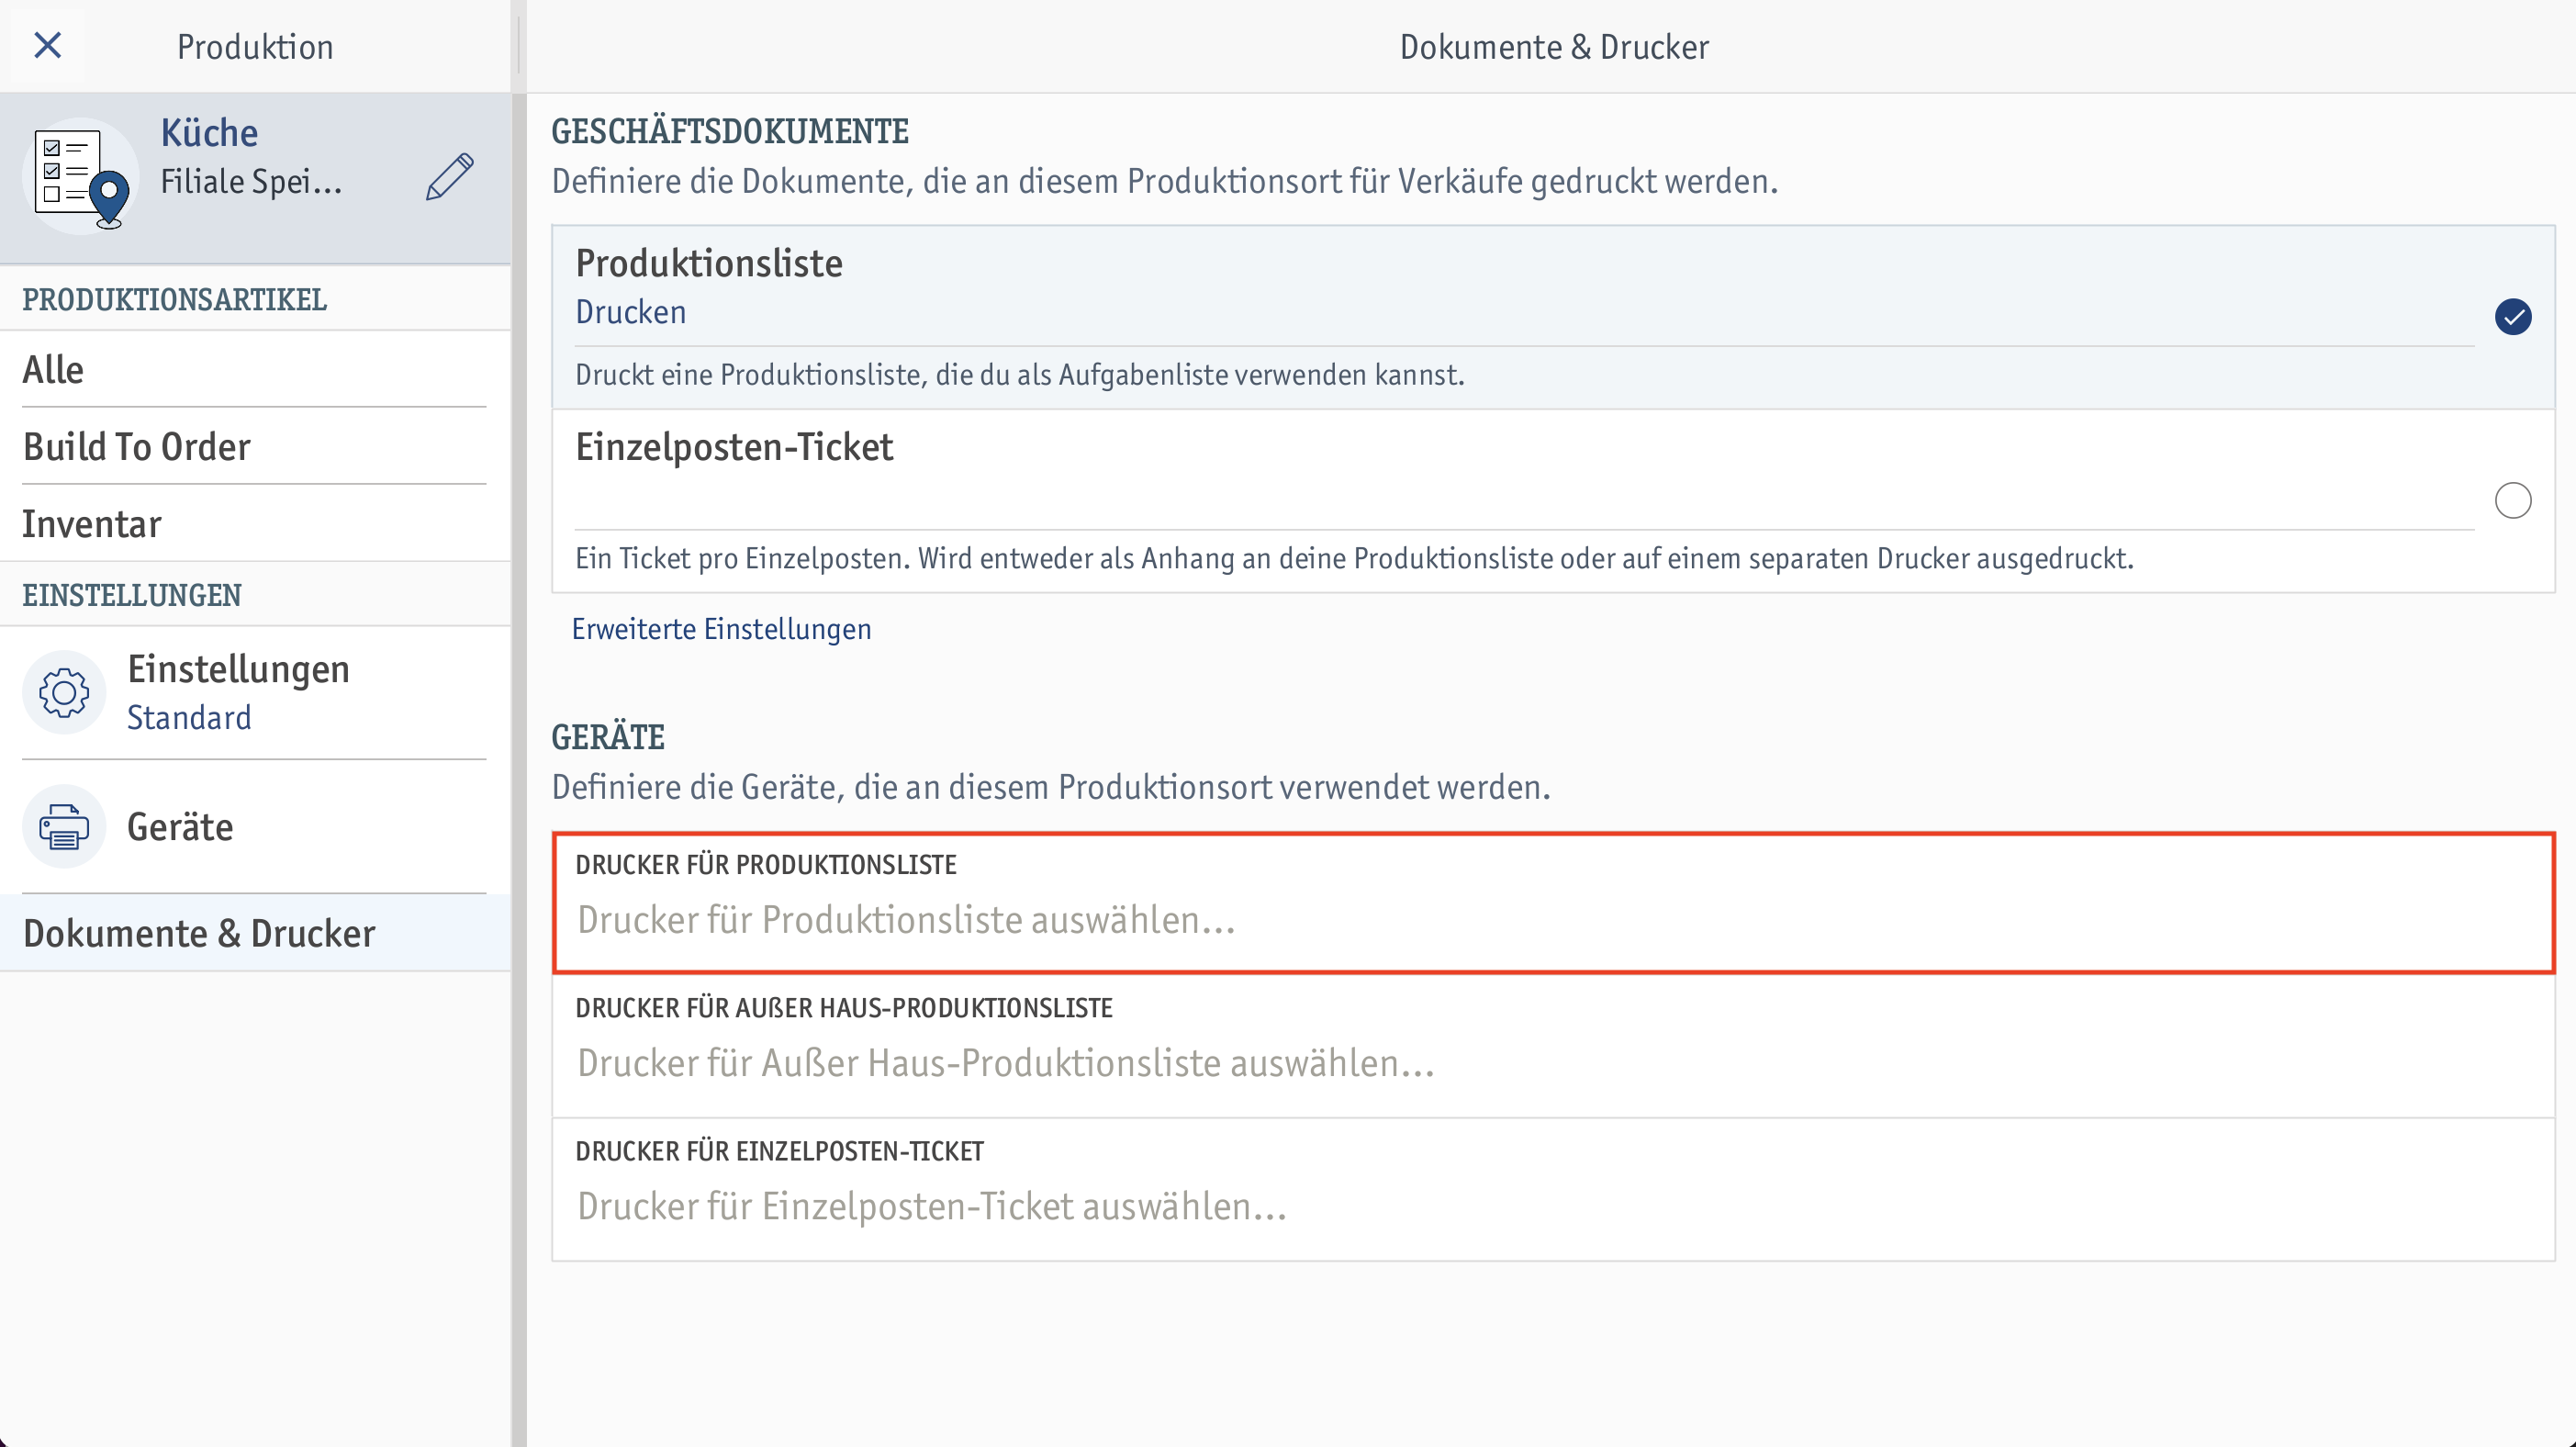
Task: Open Einstellungen Standard entry
Action: tap(255, 692)
